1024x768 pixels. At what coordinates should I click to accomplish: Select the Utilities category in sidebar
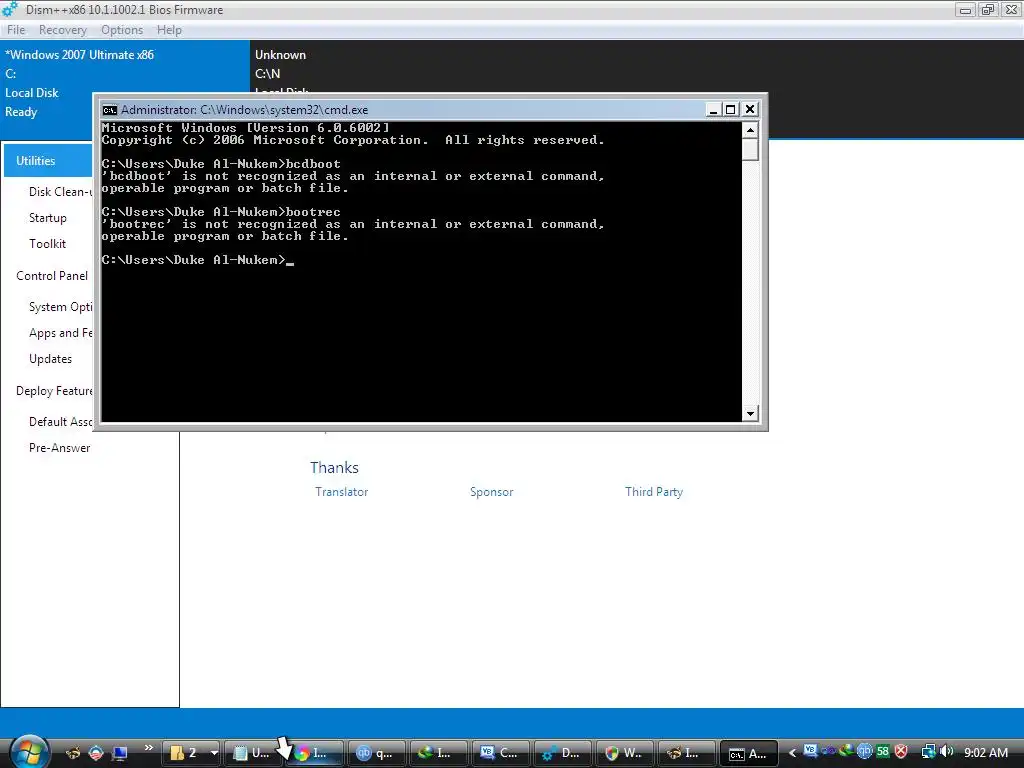pos(49,161)
